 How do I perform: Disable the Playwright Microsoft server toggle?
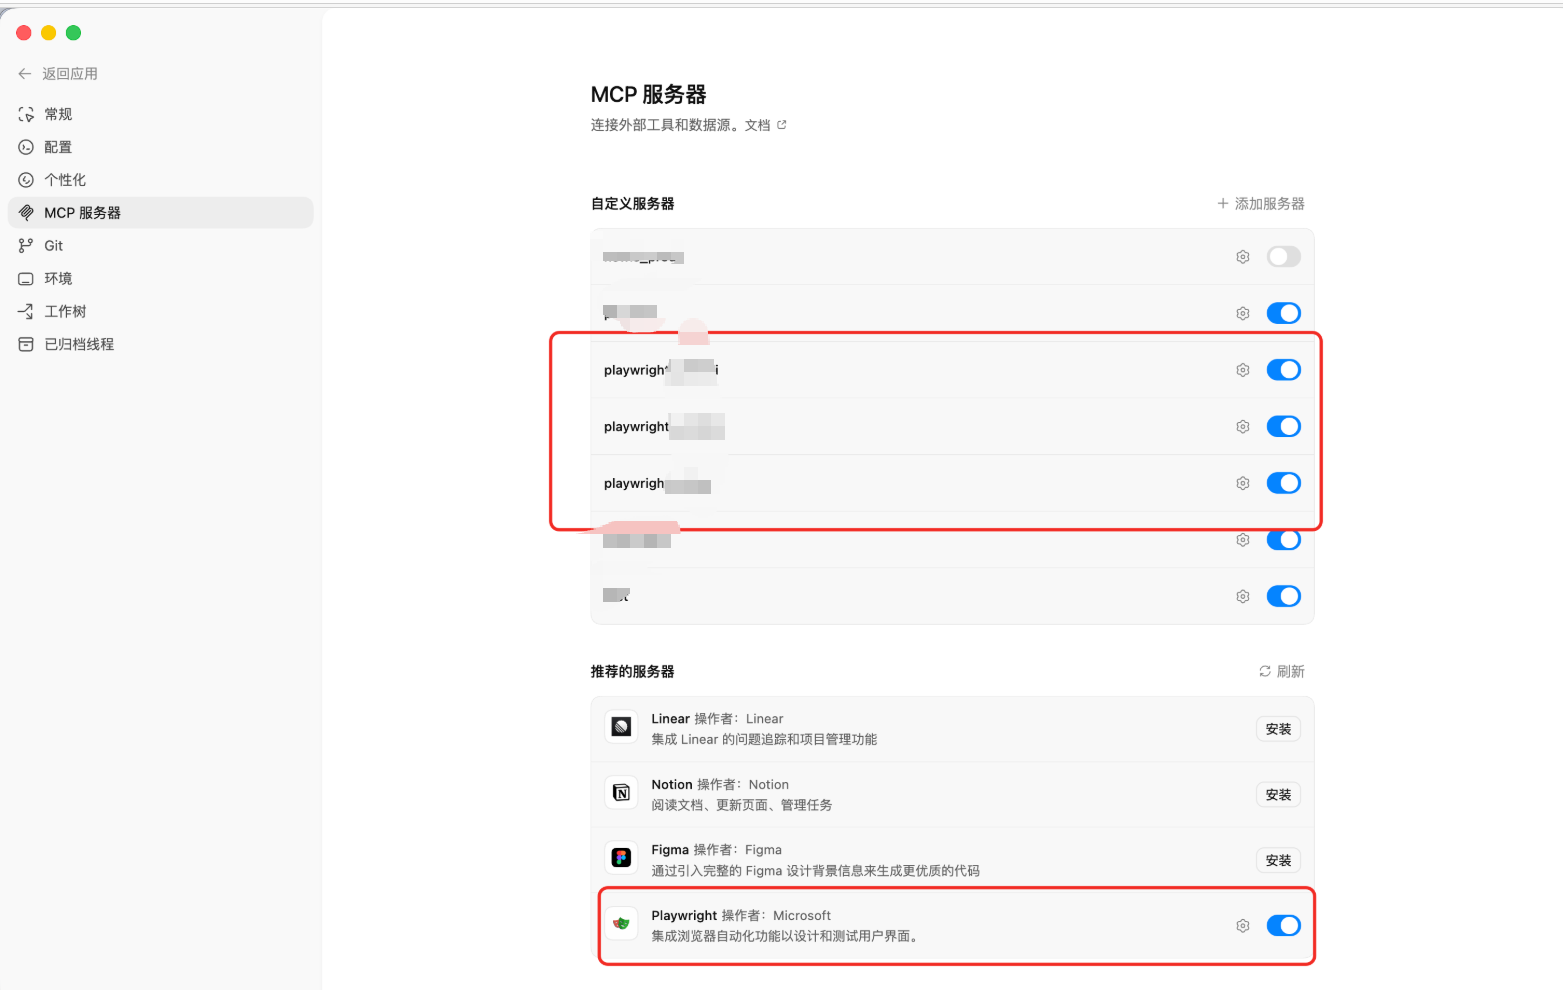point(1283,926)
